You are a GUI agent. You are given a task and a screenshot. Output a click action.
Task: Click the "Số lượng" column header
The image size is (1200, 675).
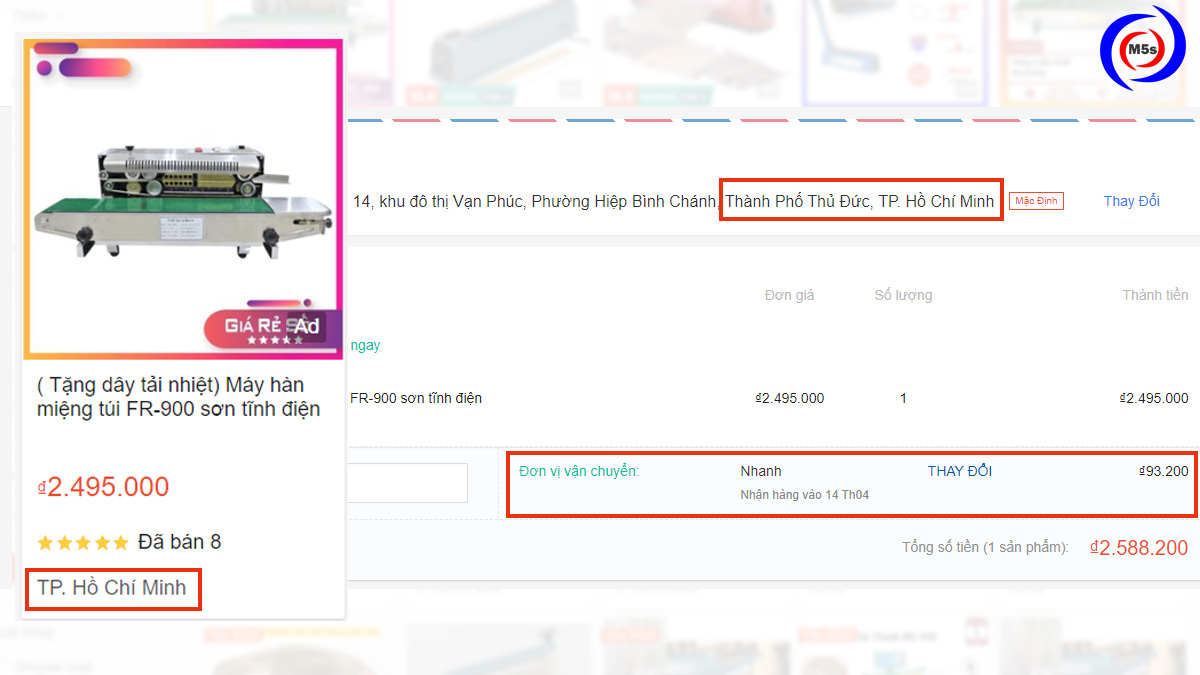(903, 295)
